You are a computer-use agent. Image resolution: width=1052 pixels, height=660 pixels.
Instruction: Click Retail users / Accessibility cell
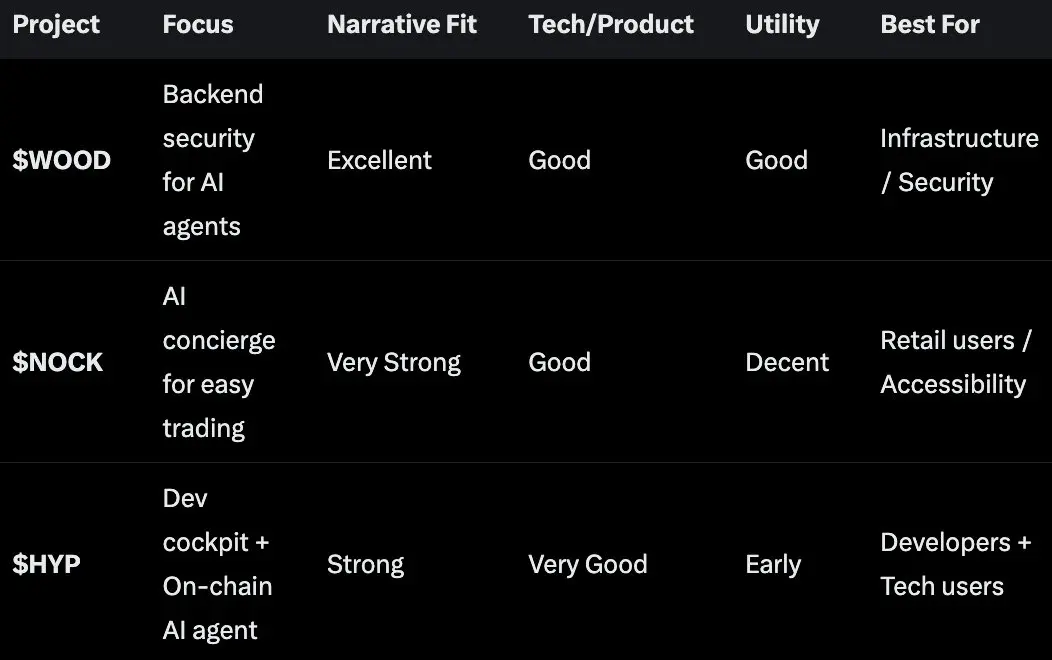[x=956, y=362]
